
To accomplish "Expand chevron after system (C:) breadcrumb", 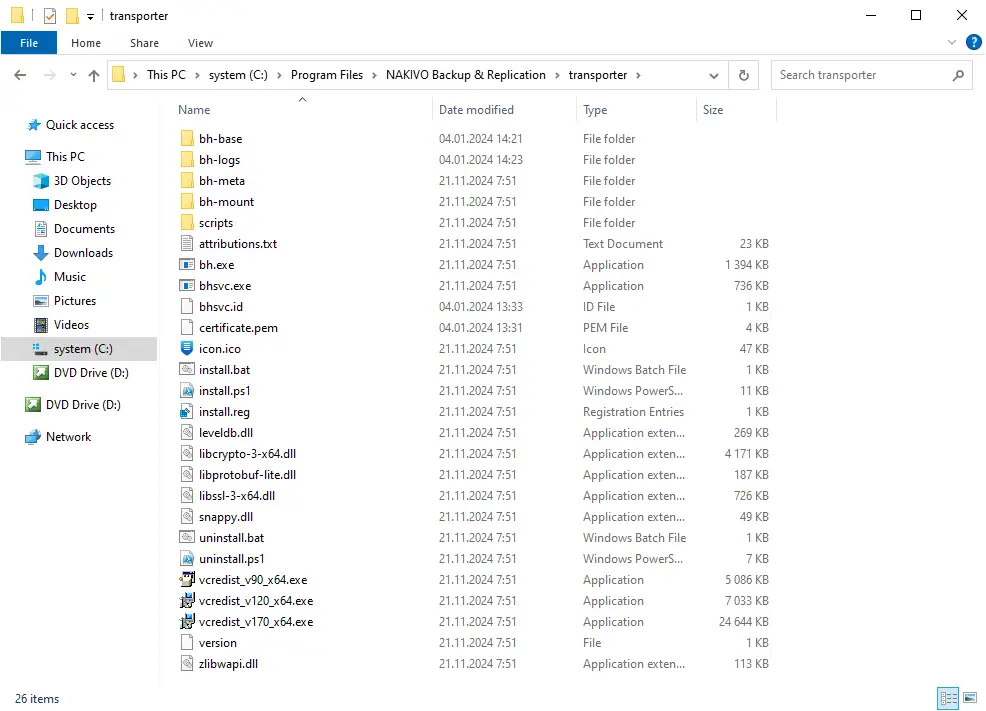I will click(279, 75).
